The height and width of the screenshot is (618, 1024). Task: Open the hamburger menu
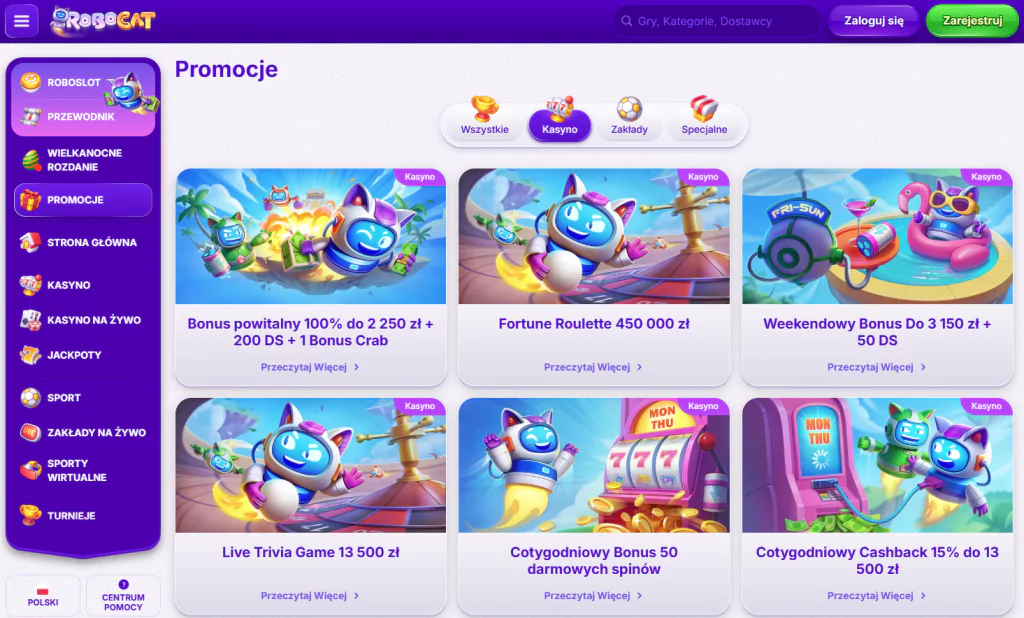pos(22,21)
